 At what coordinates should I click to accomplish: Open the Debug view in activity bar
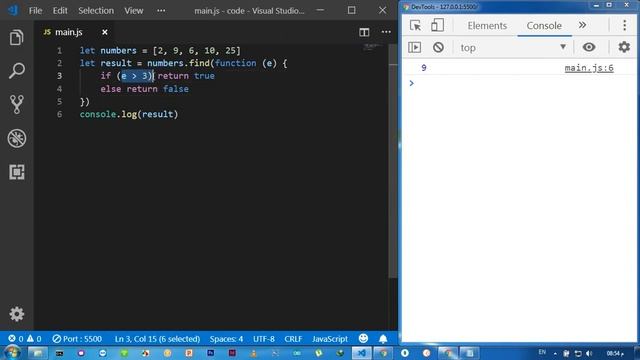pyautogui.click(x=16, y=138)
